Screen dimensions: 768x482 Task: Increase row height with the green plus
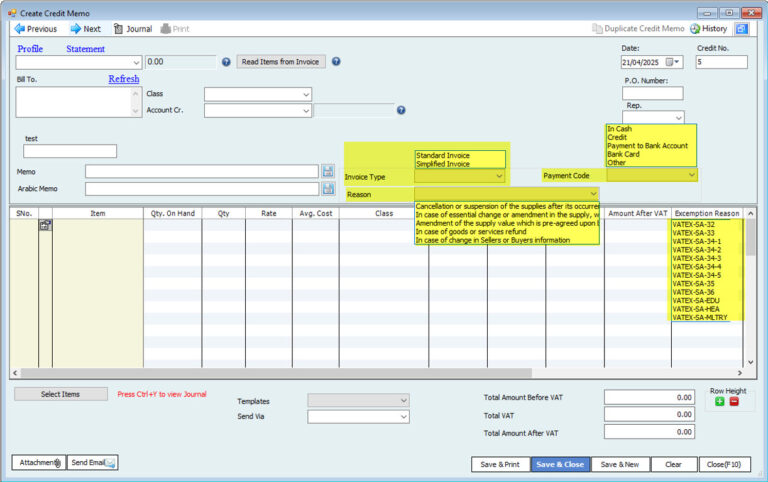tap(719, 402)
